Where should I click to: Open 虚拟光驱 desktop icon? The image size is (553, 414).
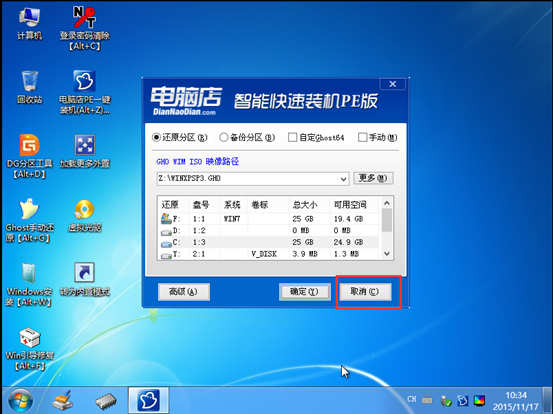point(85,216)
